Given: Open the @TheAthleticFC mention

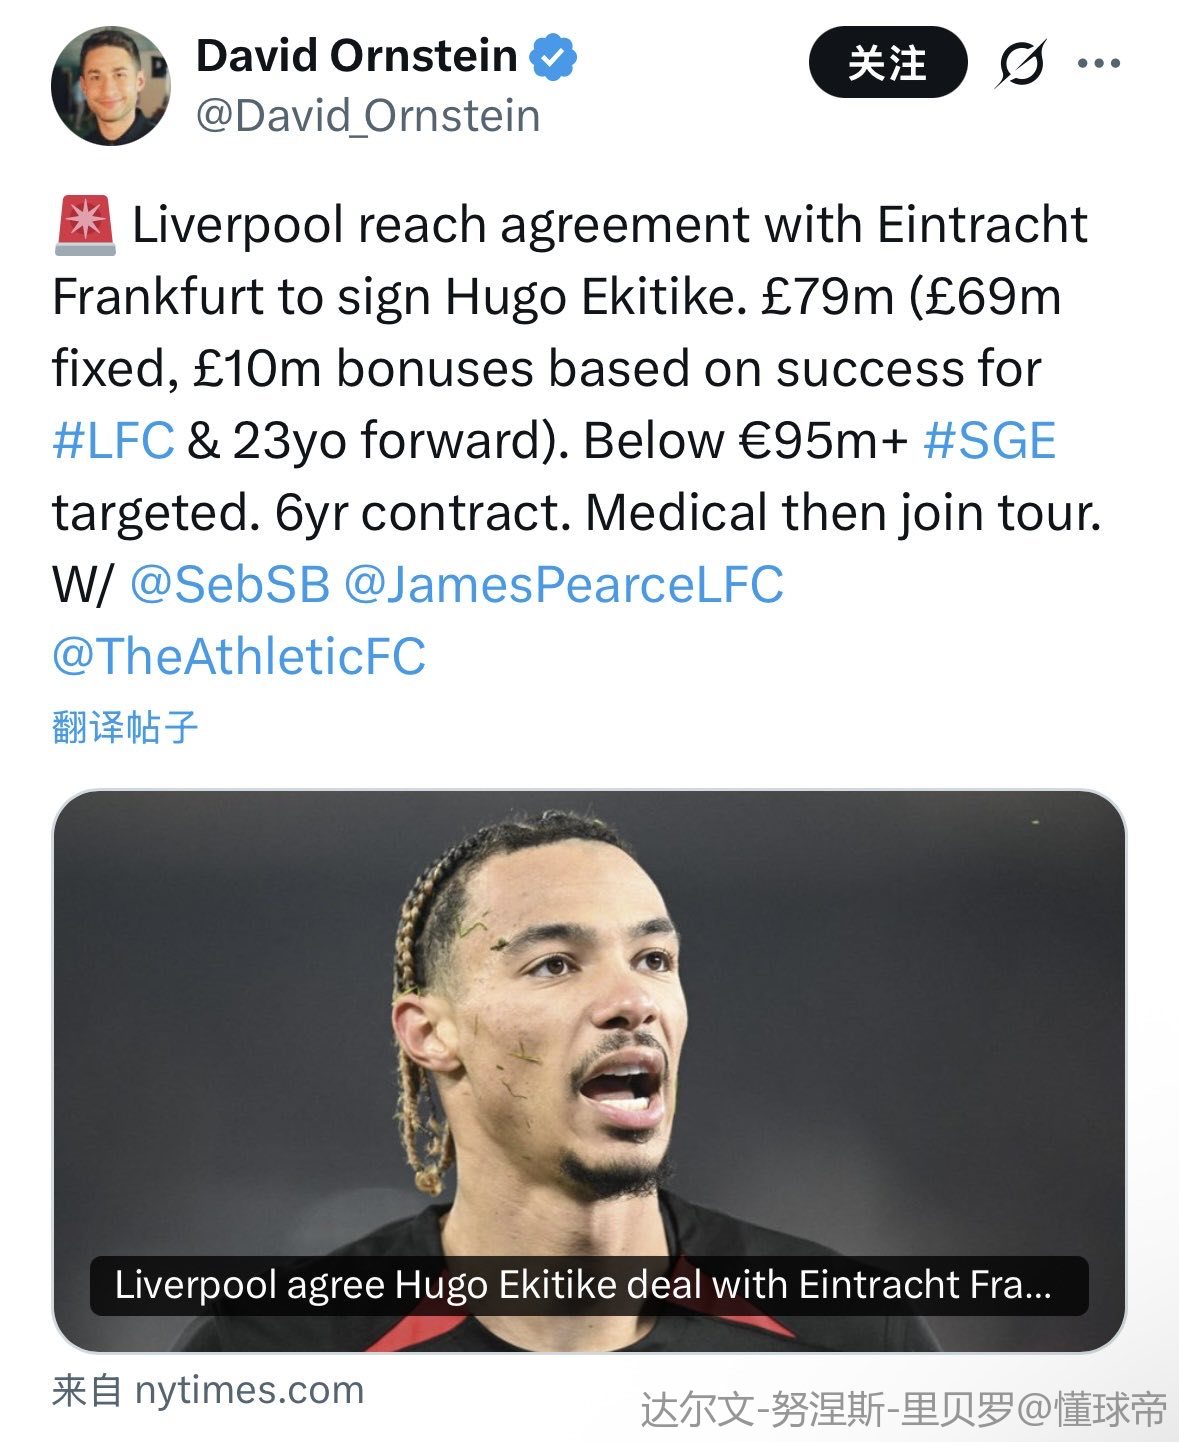Looking at the screenshot, I should [x=239, y=657].
